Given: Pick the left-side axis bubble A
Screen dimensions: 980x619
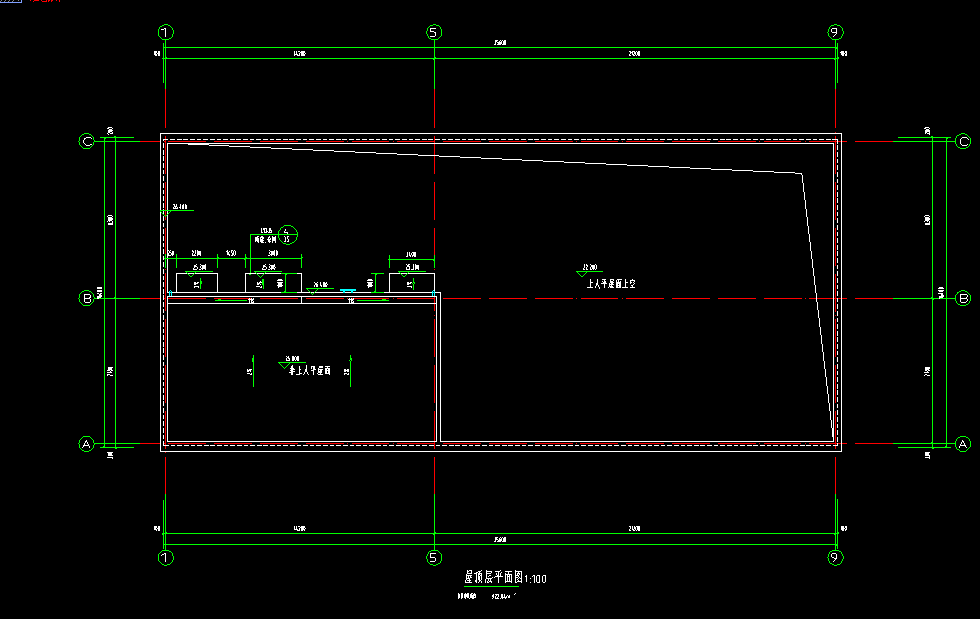Looking at the screenshot, I should tap(87, 443).
